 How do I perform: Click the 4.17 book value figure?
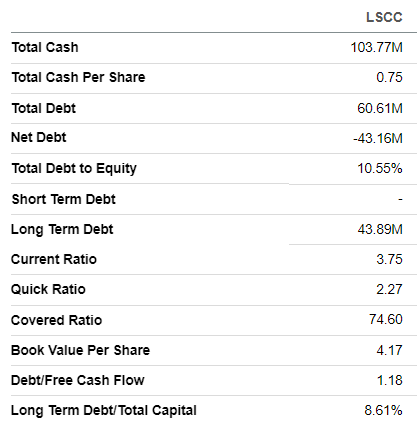point(389,350)
